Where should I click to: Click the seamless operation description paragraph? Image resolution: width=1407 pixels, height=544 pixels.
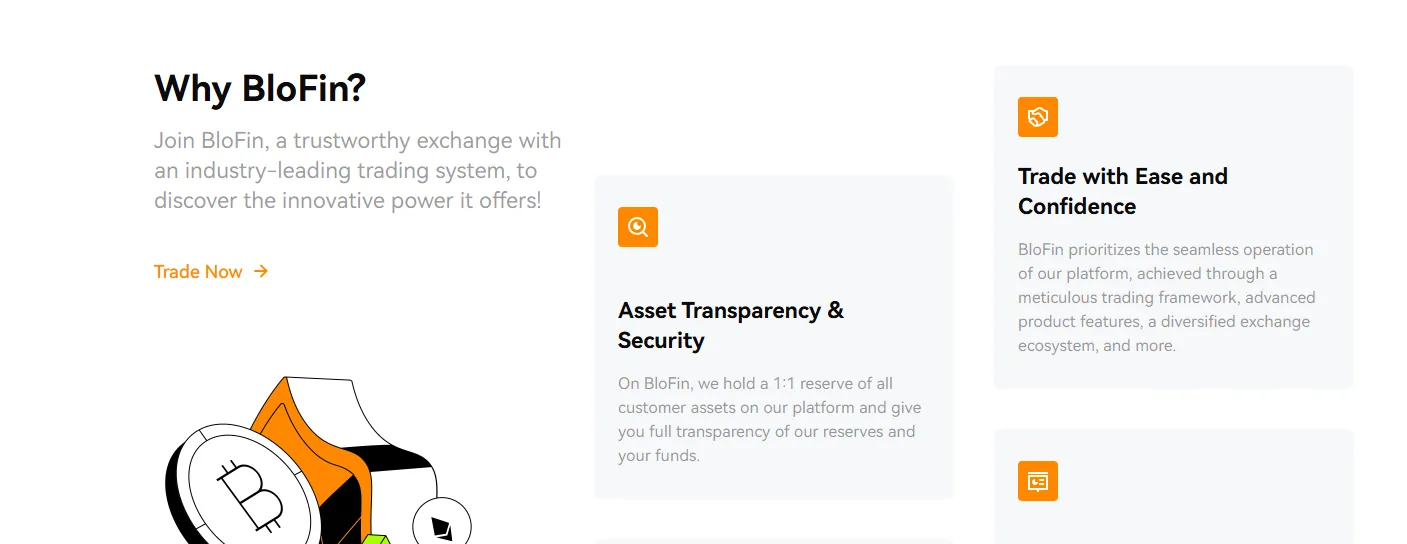(1167, 297)
